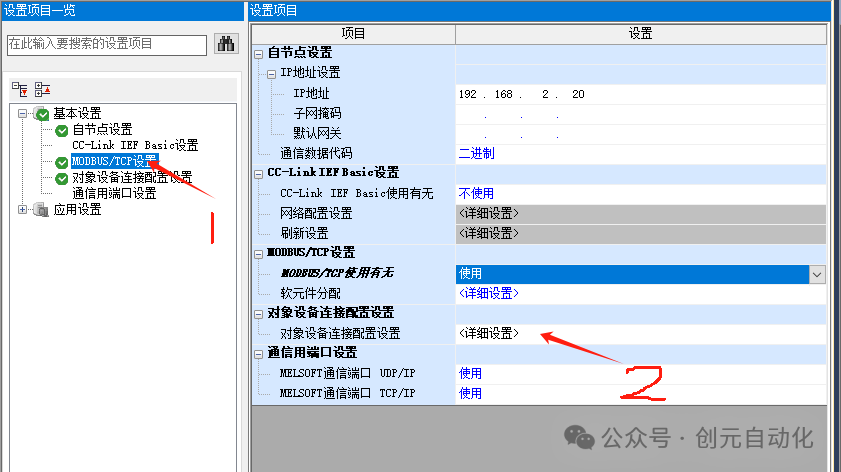Click the collapse-all tree icon
This screenshot has height=472, width=841.
[42, 90]
